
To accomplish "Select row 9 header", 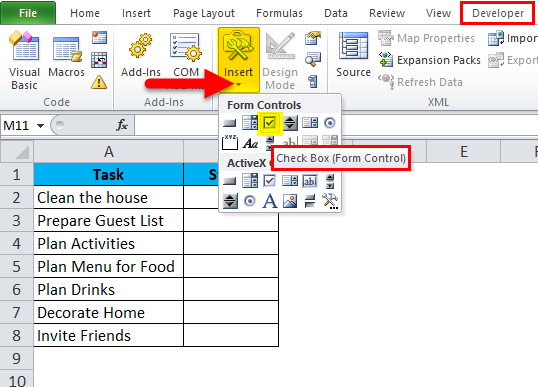I will [x=17, y=358].
